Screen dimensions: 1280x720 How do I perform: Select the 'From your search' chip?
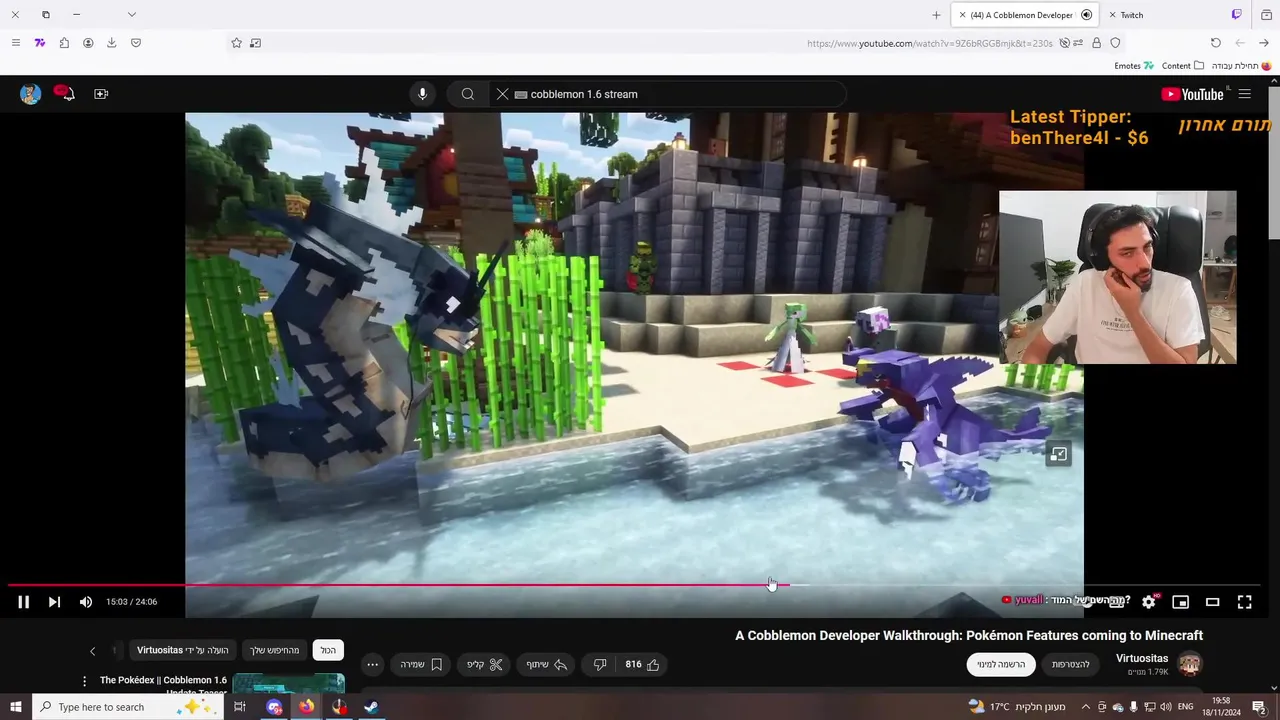[x=274, y=650]
